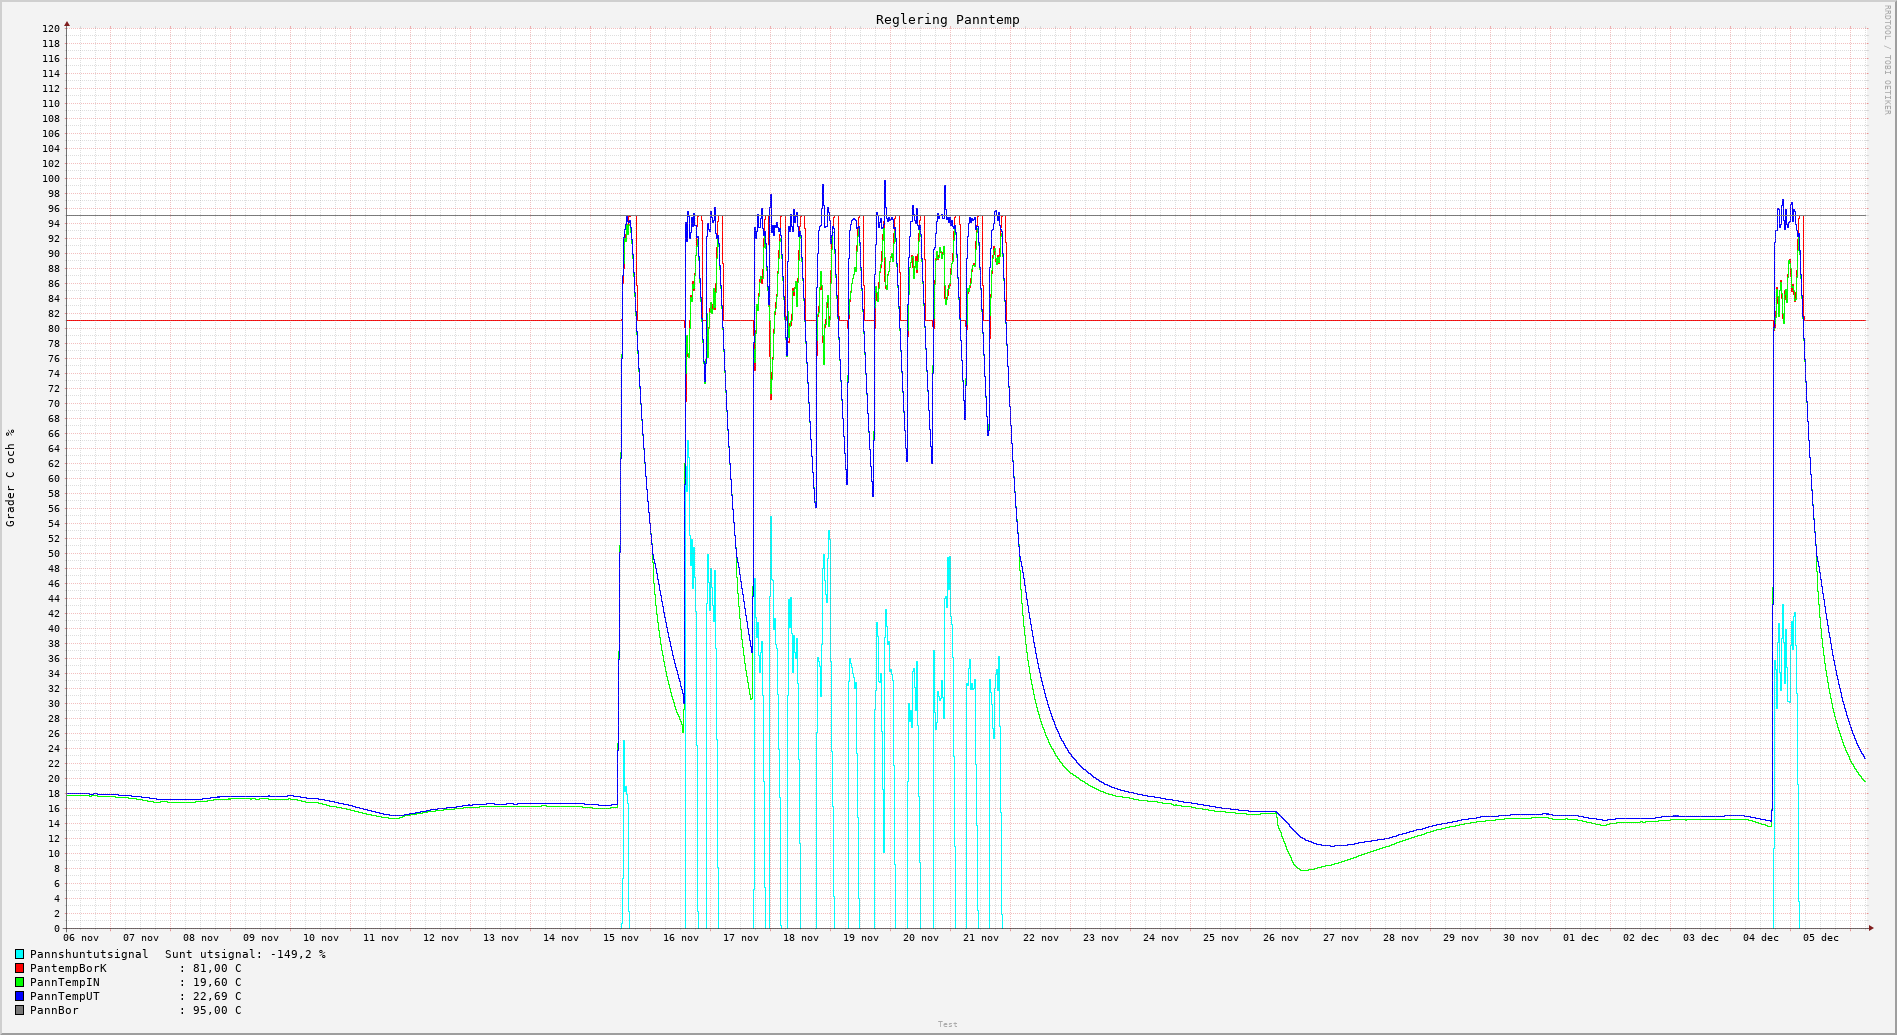This screenshot has height=1035, width=1897.
Task: Click the 120 value on Y-axis
Action: (x=51, y=29)
